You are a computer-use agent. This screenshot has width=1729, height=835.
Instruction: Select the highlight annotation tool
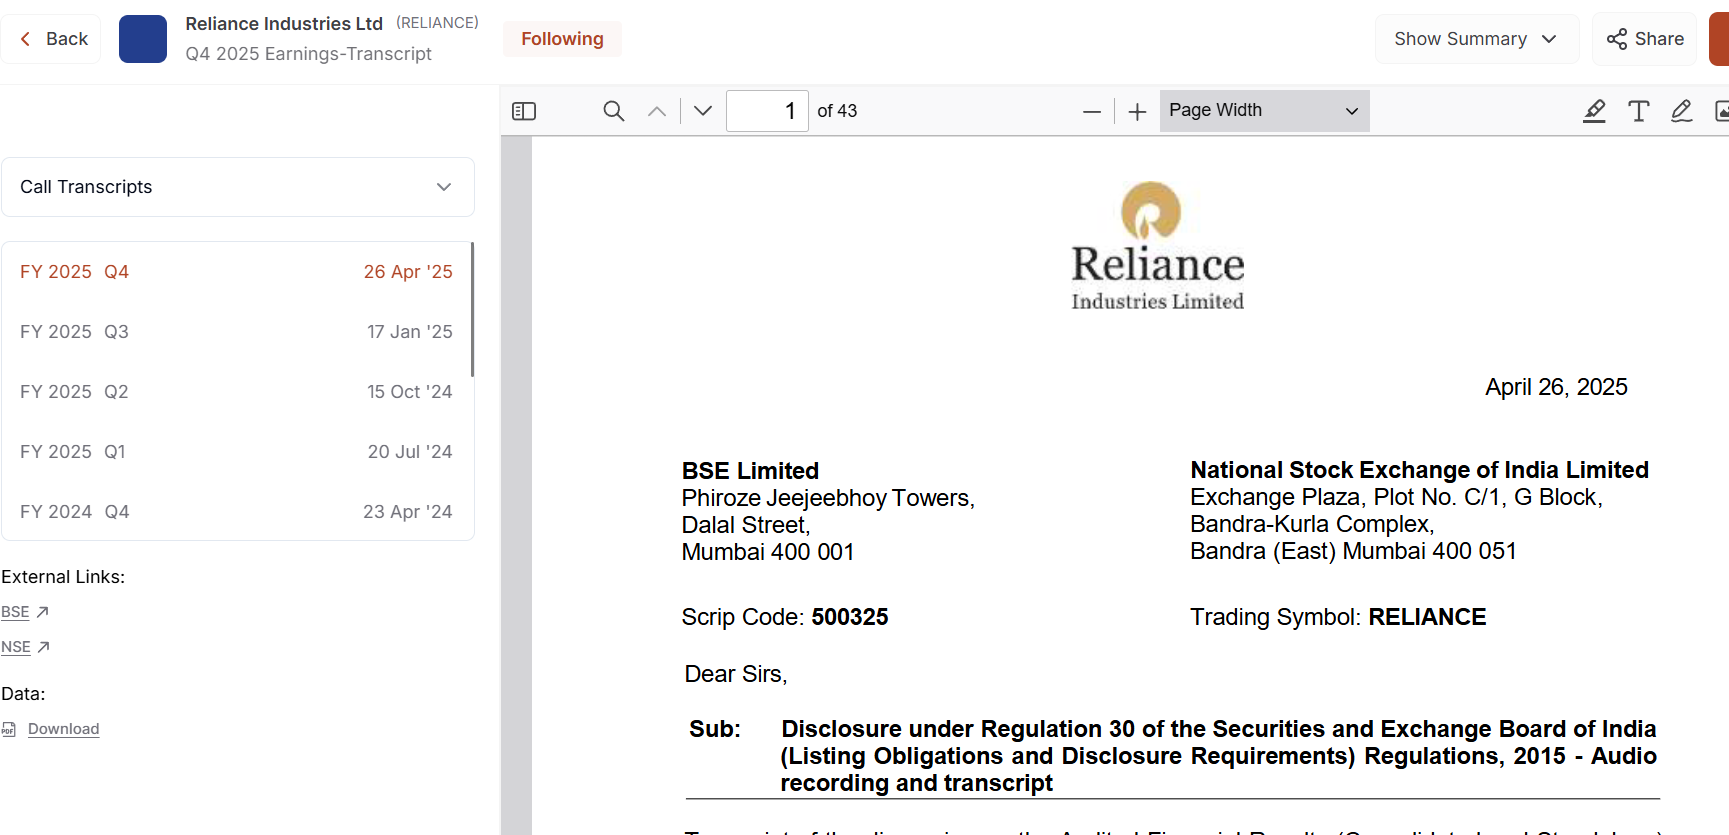1594,111
